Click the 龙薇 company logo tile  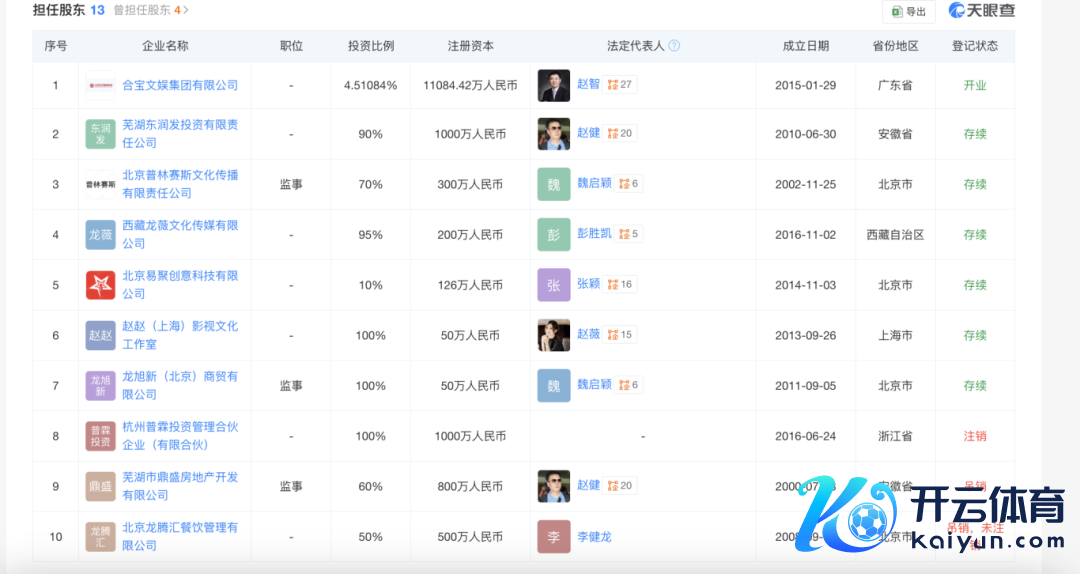pos(101,235)
